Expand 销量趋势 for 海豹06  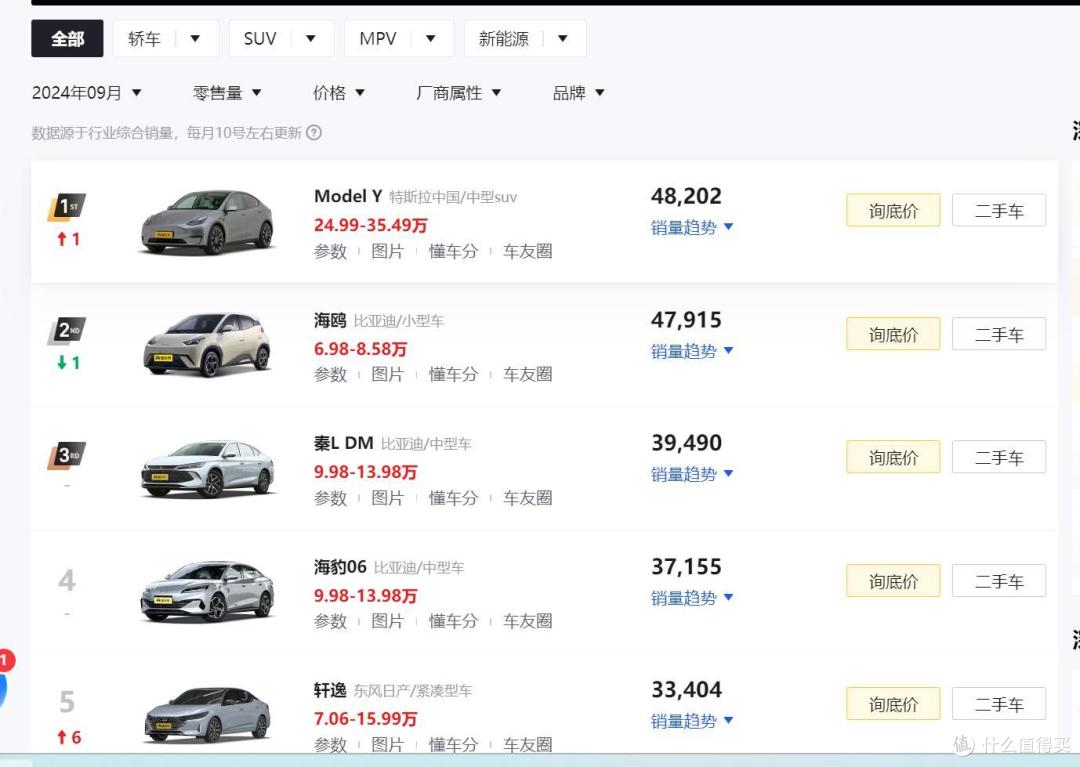coord(692,598)
